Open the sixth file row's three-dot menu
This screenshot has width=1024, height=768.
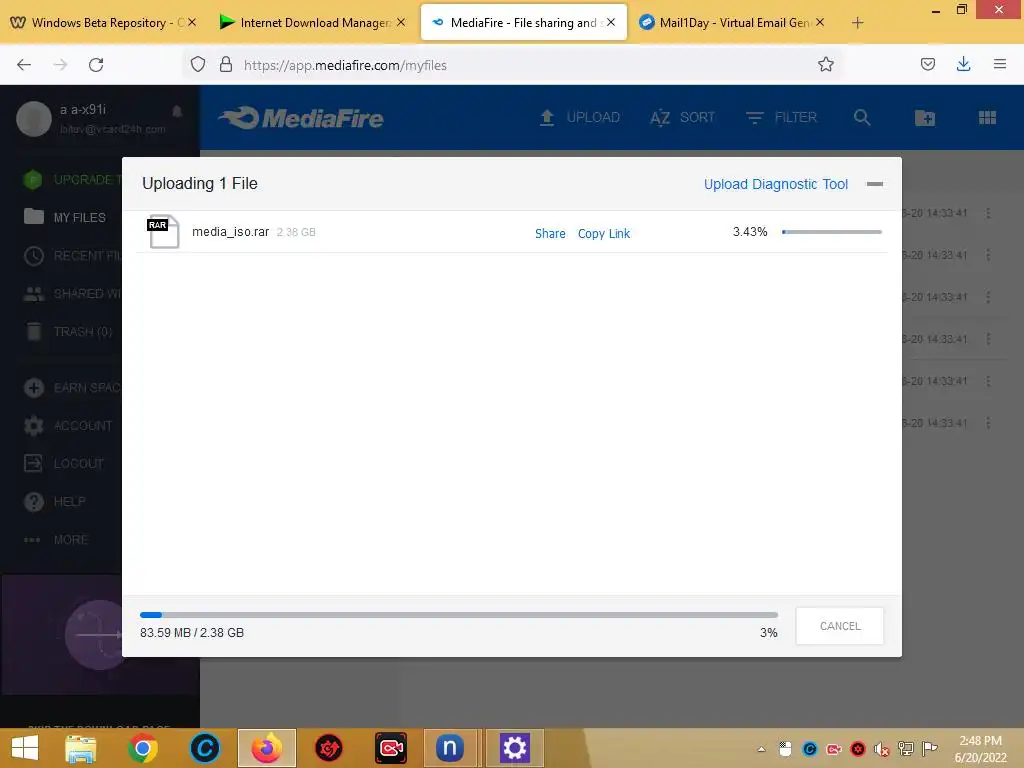[x=988, y=423]
